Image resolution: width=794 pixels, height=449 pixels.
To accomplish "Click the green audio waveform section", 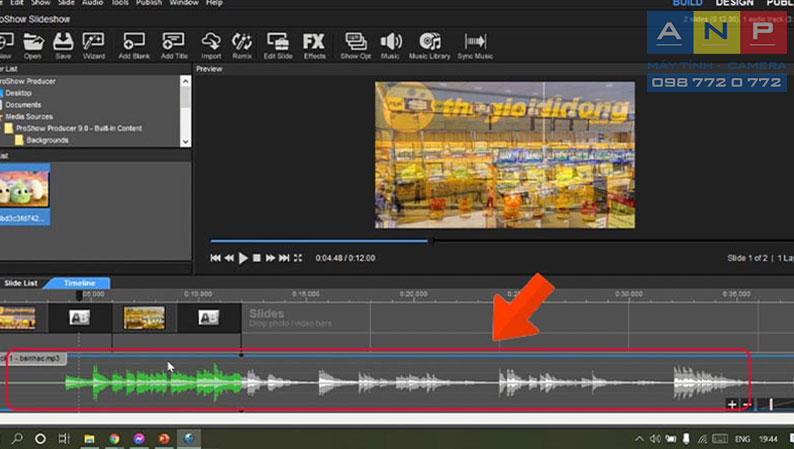I will (153, 382).
